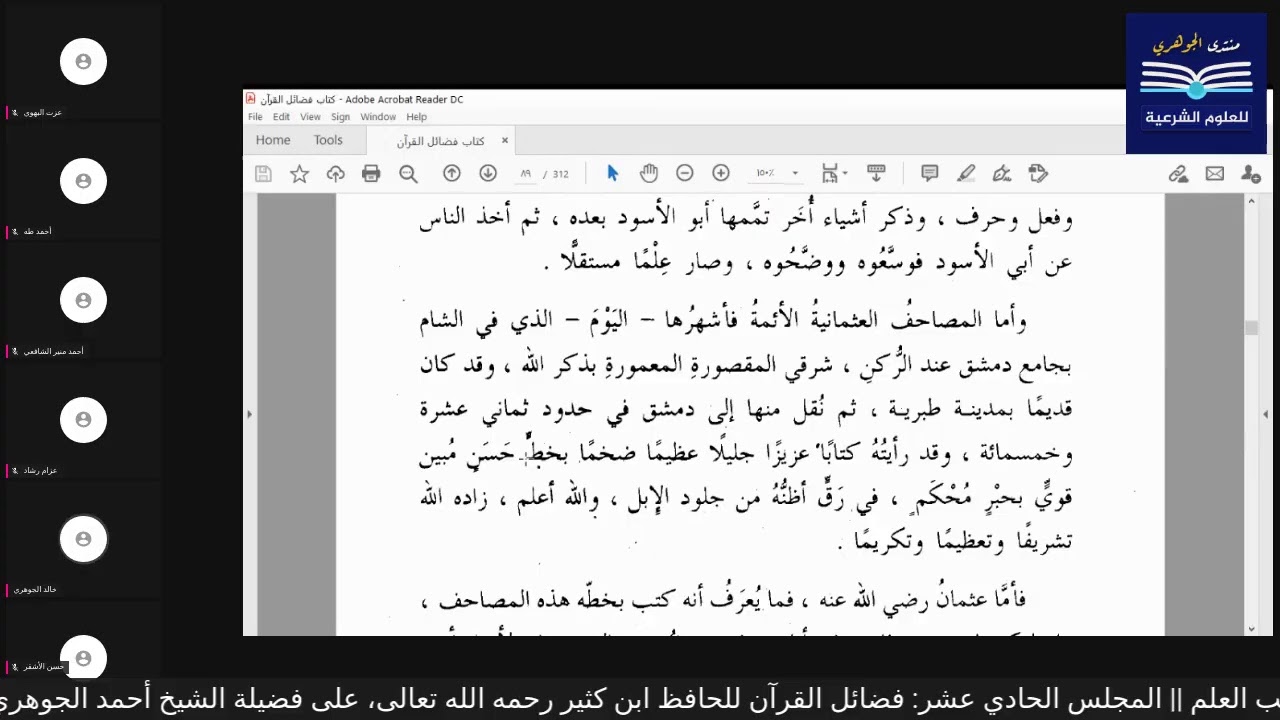Click the cloud upload icon
Viewport: 1280px width, 720px height.
(335, 174)
